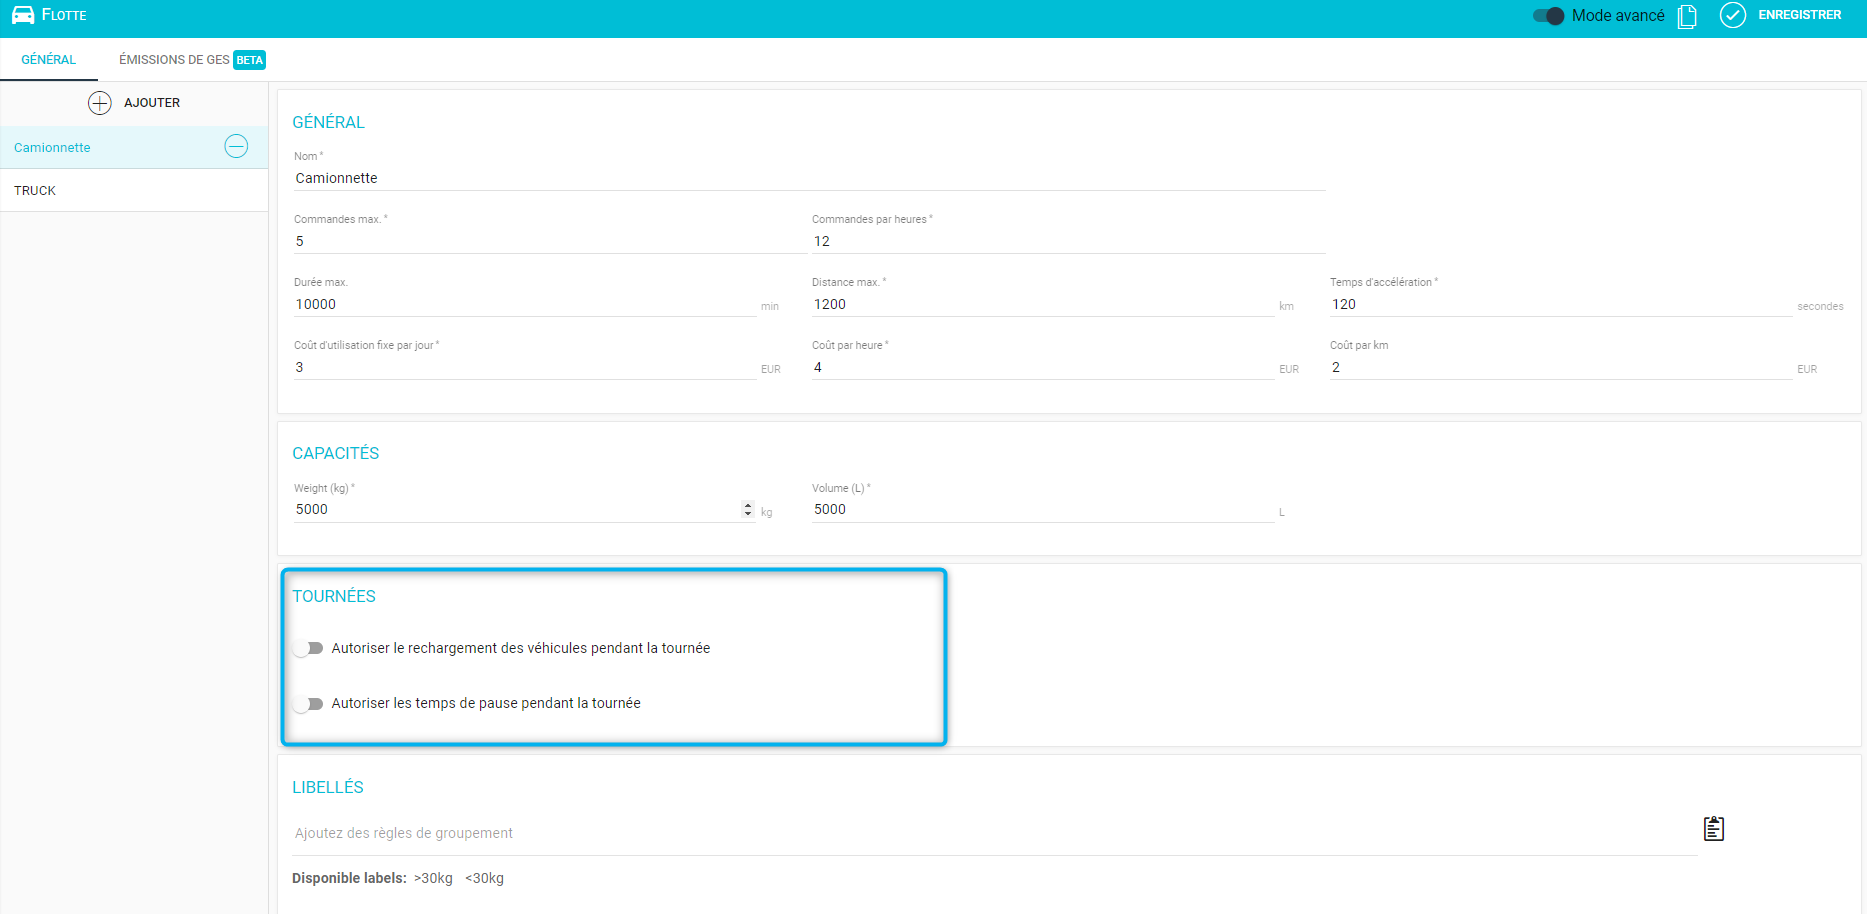Edit the Durée max. field

(x=525, y=304)
